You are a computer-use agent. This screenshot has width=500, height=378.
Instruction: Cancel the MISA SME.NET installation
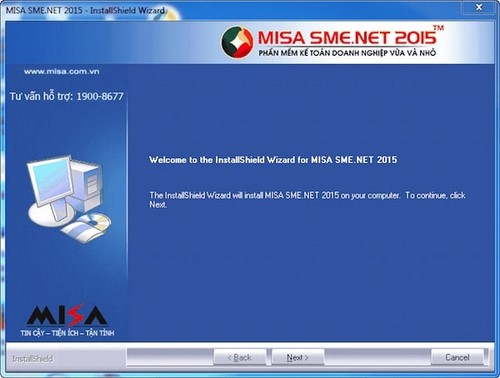pos(457,357)
